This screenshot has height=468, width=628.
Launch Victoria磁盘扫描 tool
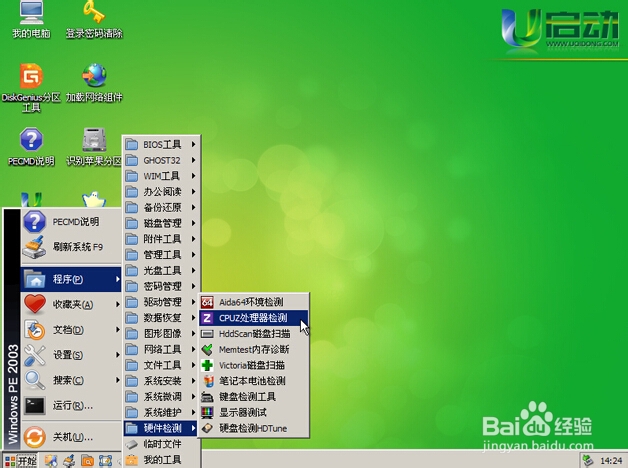[x=254, y=365]
